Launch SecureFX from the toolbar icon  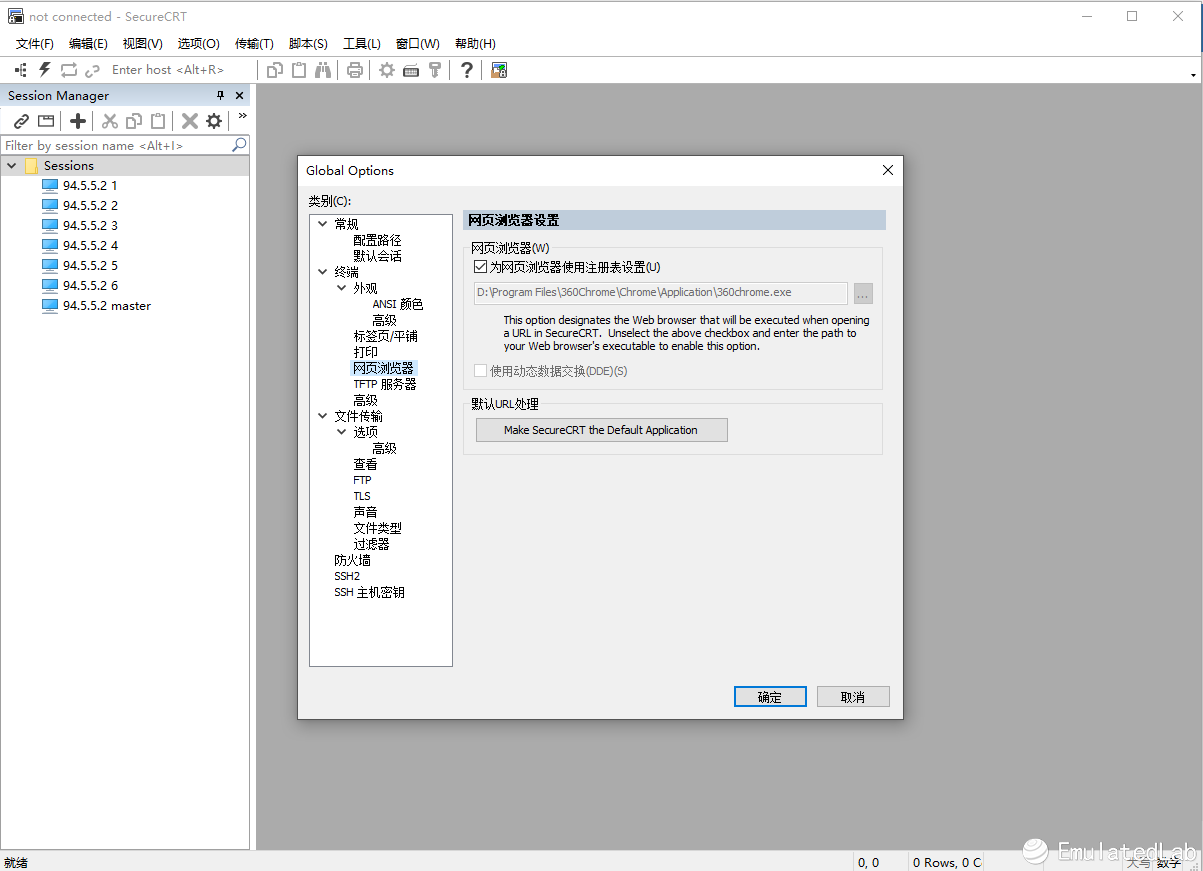coord(499,70)
